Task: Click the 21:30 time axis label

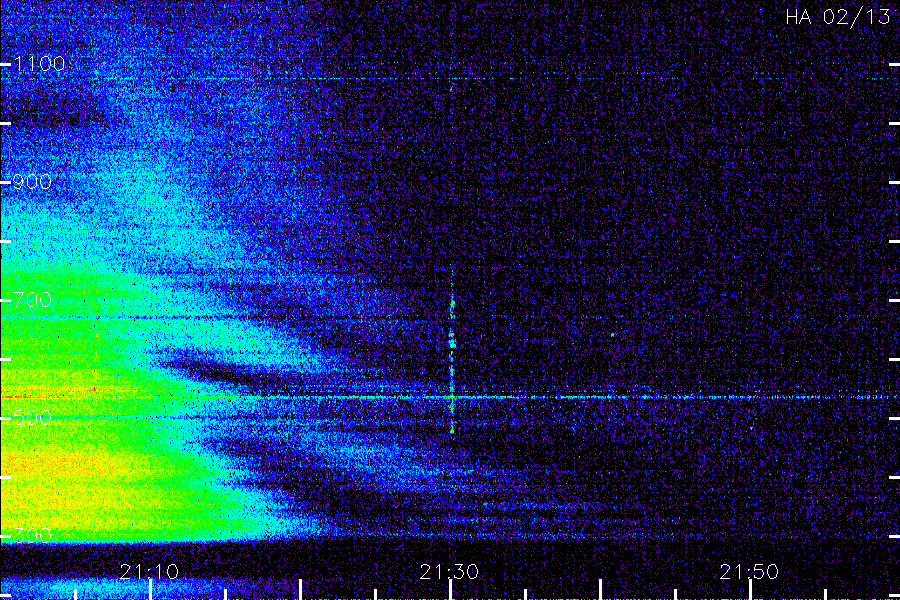Action: pyautogui.click(x=449, y=572)
